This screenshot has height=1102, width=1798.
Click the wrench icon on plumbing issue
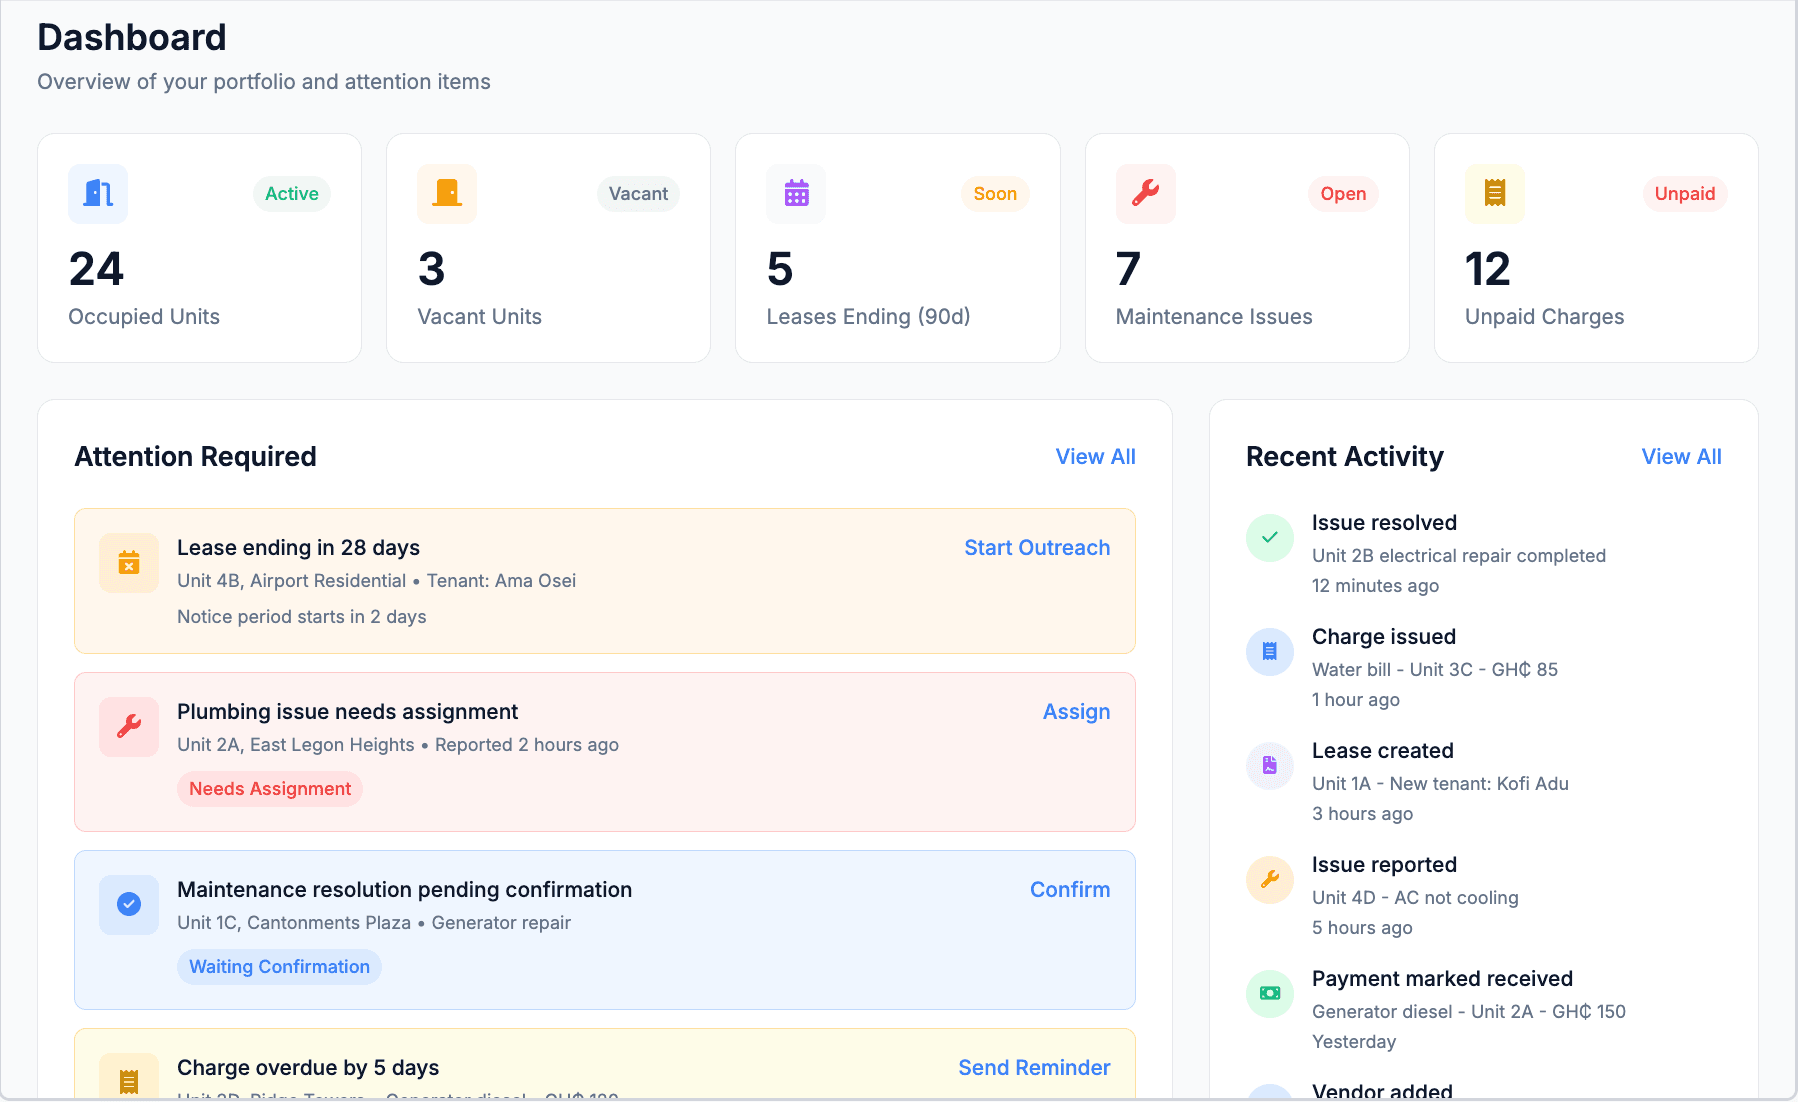point(129,727)
